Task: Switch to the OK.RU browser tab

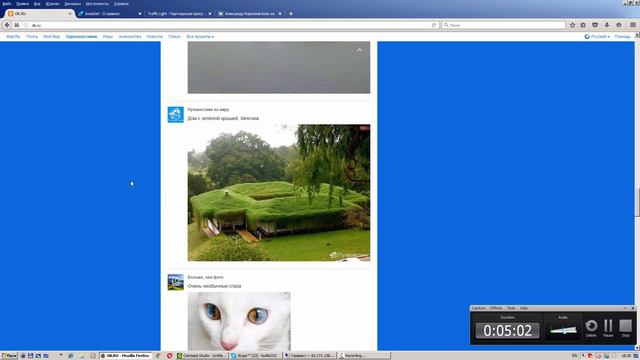Action: click(x=39, y=13)
